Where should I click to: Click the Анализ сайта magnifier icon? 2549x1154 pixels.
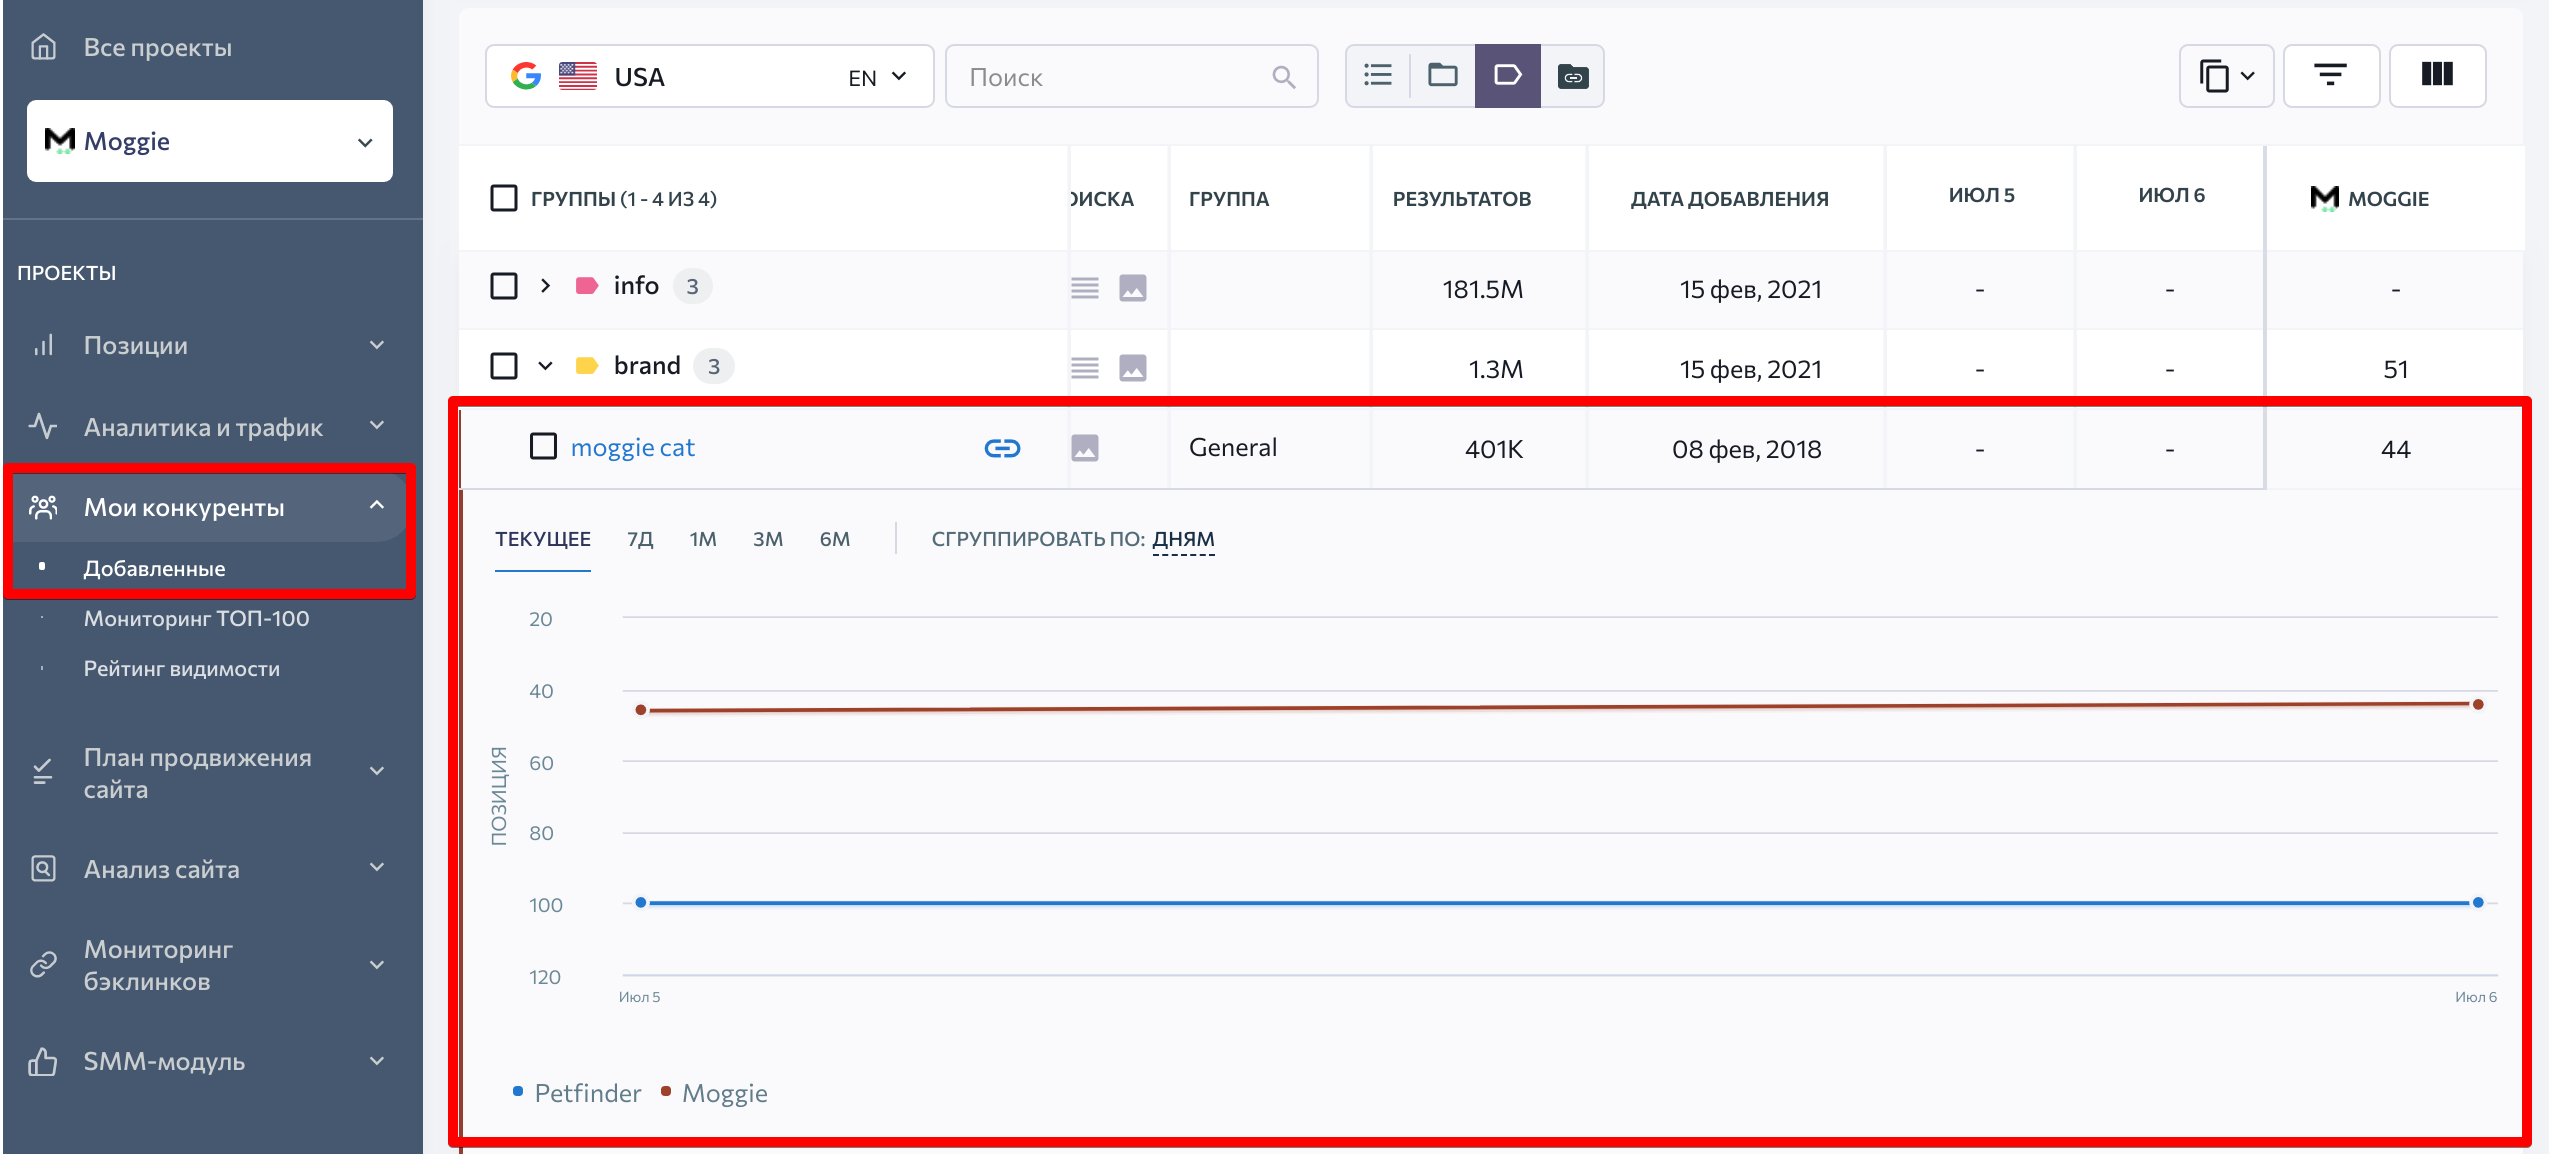(43, 868)
